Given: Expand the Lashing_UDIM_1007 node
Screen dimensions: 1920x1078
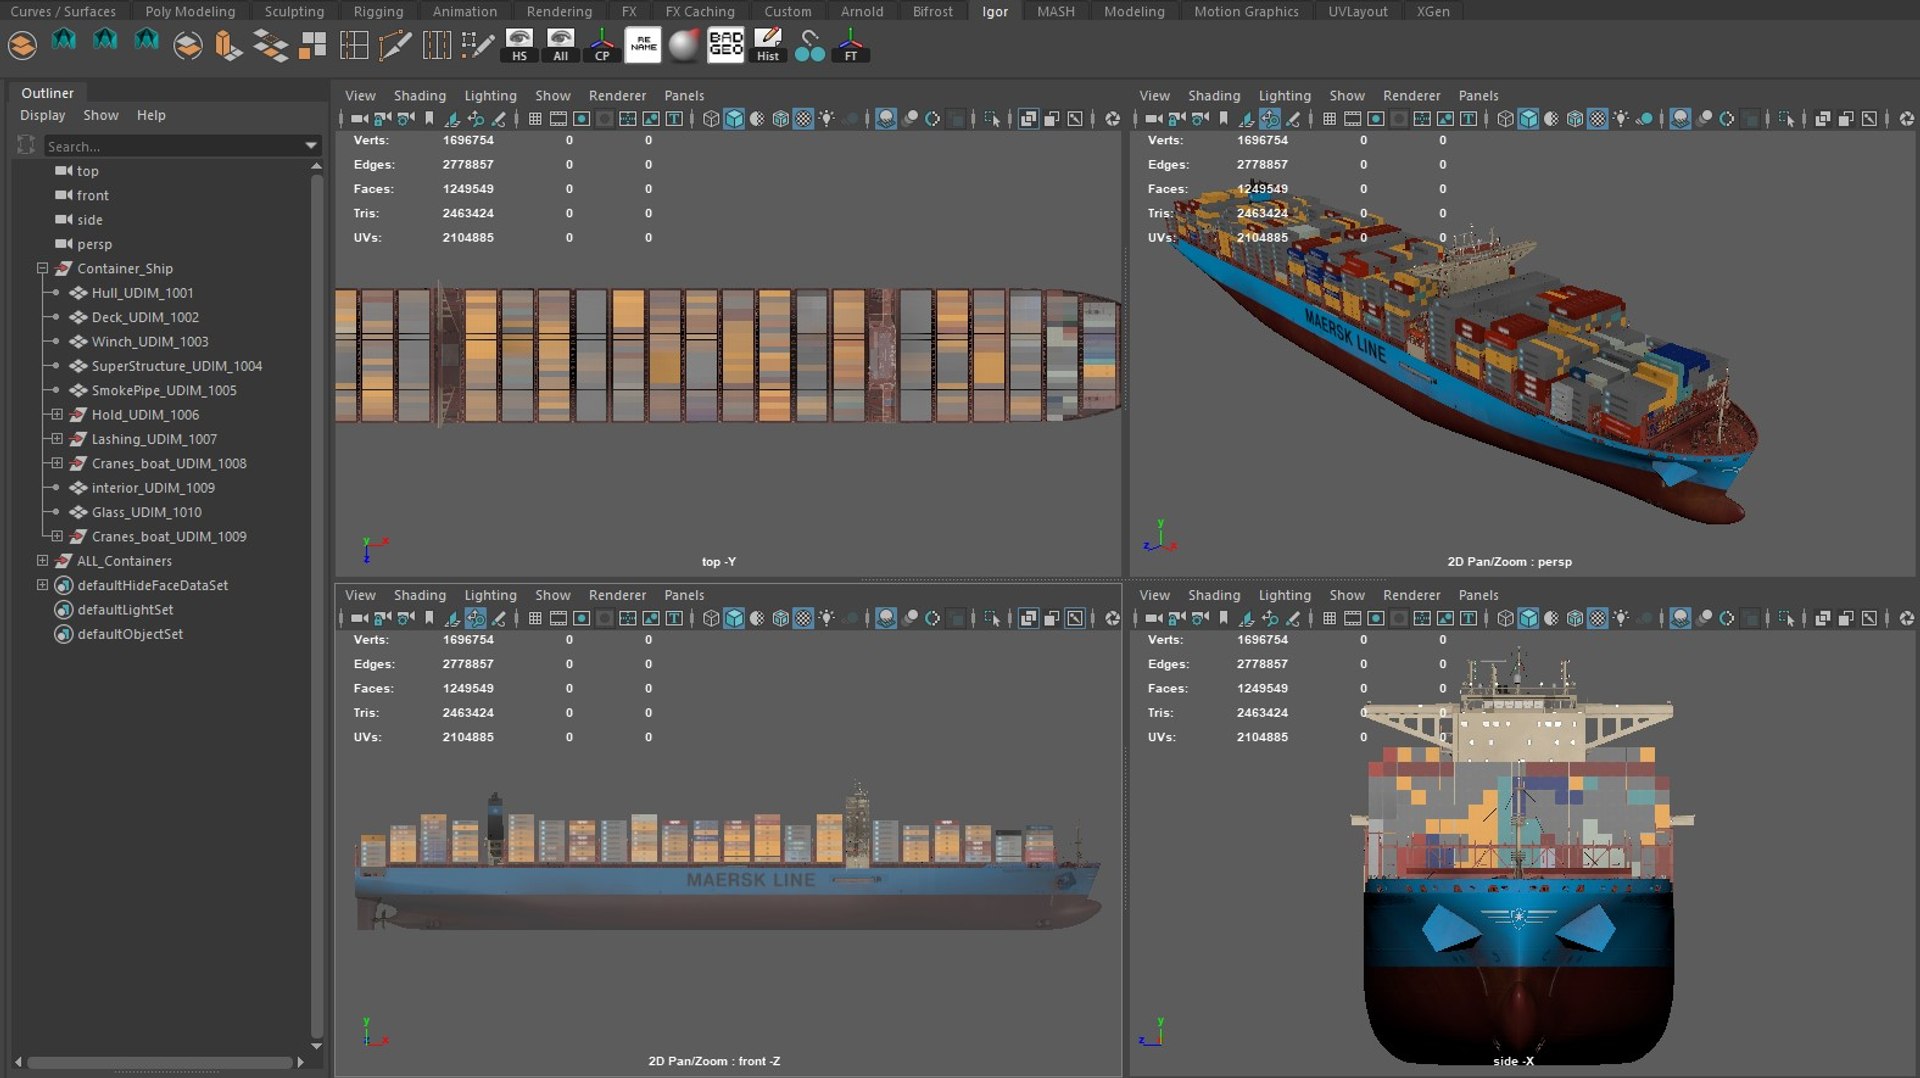Looking at the screenshot, I should [x=57, y=439].
